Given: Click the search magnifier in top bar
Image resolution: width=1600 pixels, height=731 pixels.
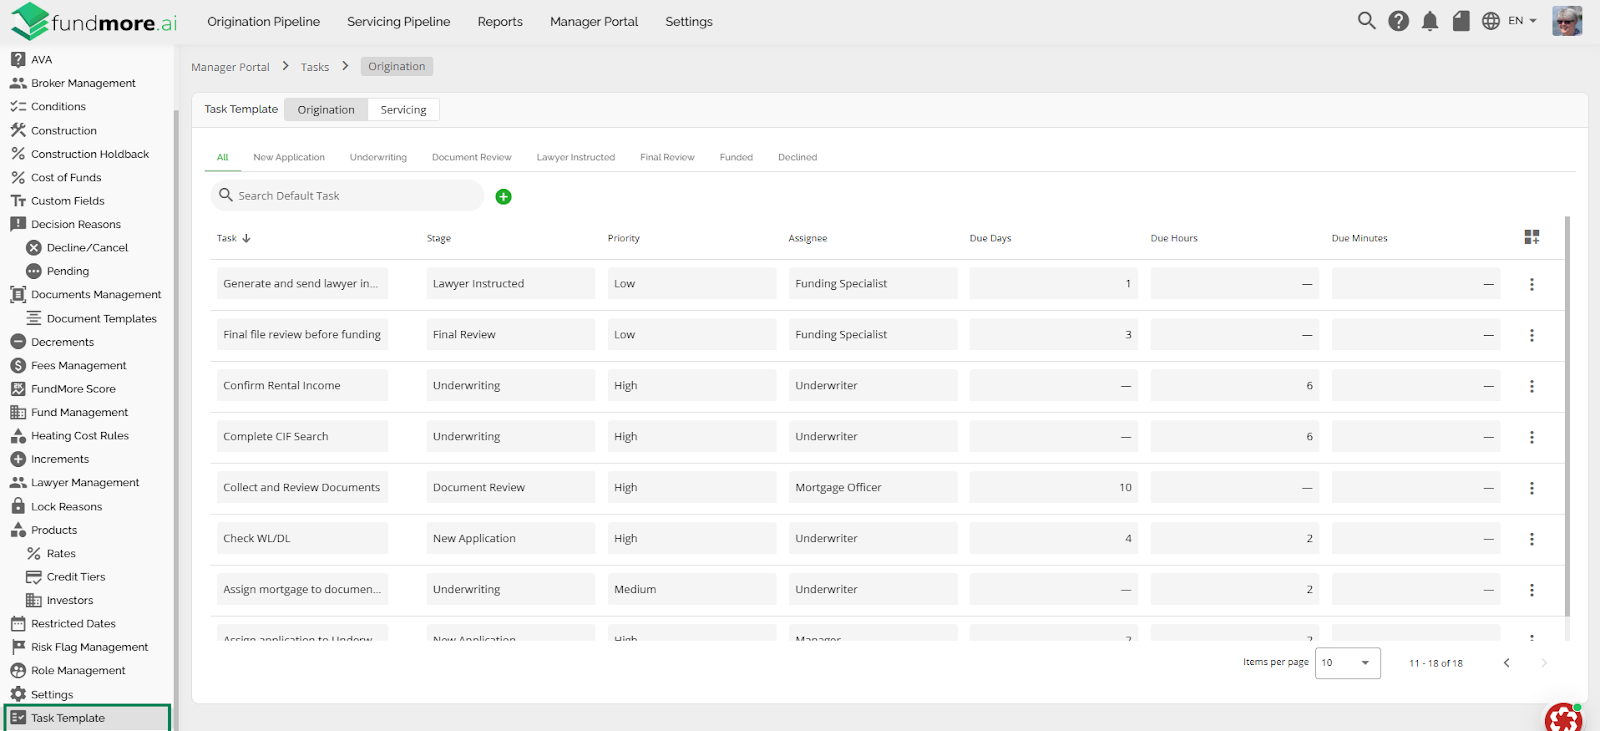Looking at the screenshot, I should (1366, 21).
